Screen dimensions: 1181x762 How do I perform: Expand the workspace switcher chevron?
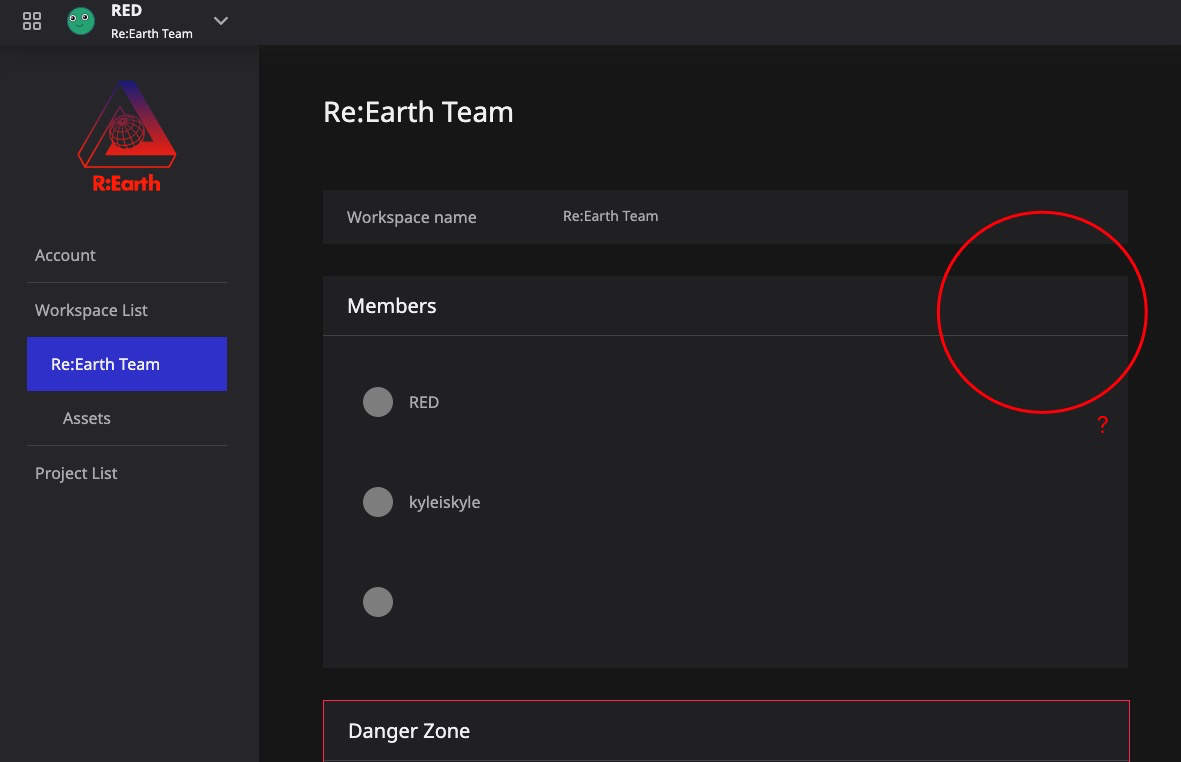[x=220, y=21]
